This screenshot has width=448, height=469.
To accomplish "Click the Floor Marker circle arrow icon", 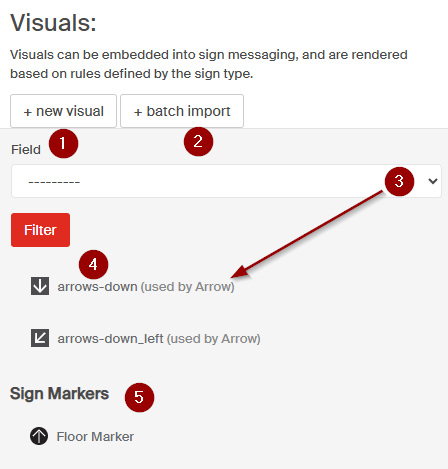I will pos(39,436).
